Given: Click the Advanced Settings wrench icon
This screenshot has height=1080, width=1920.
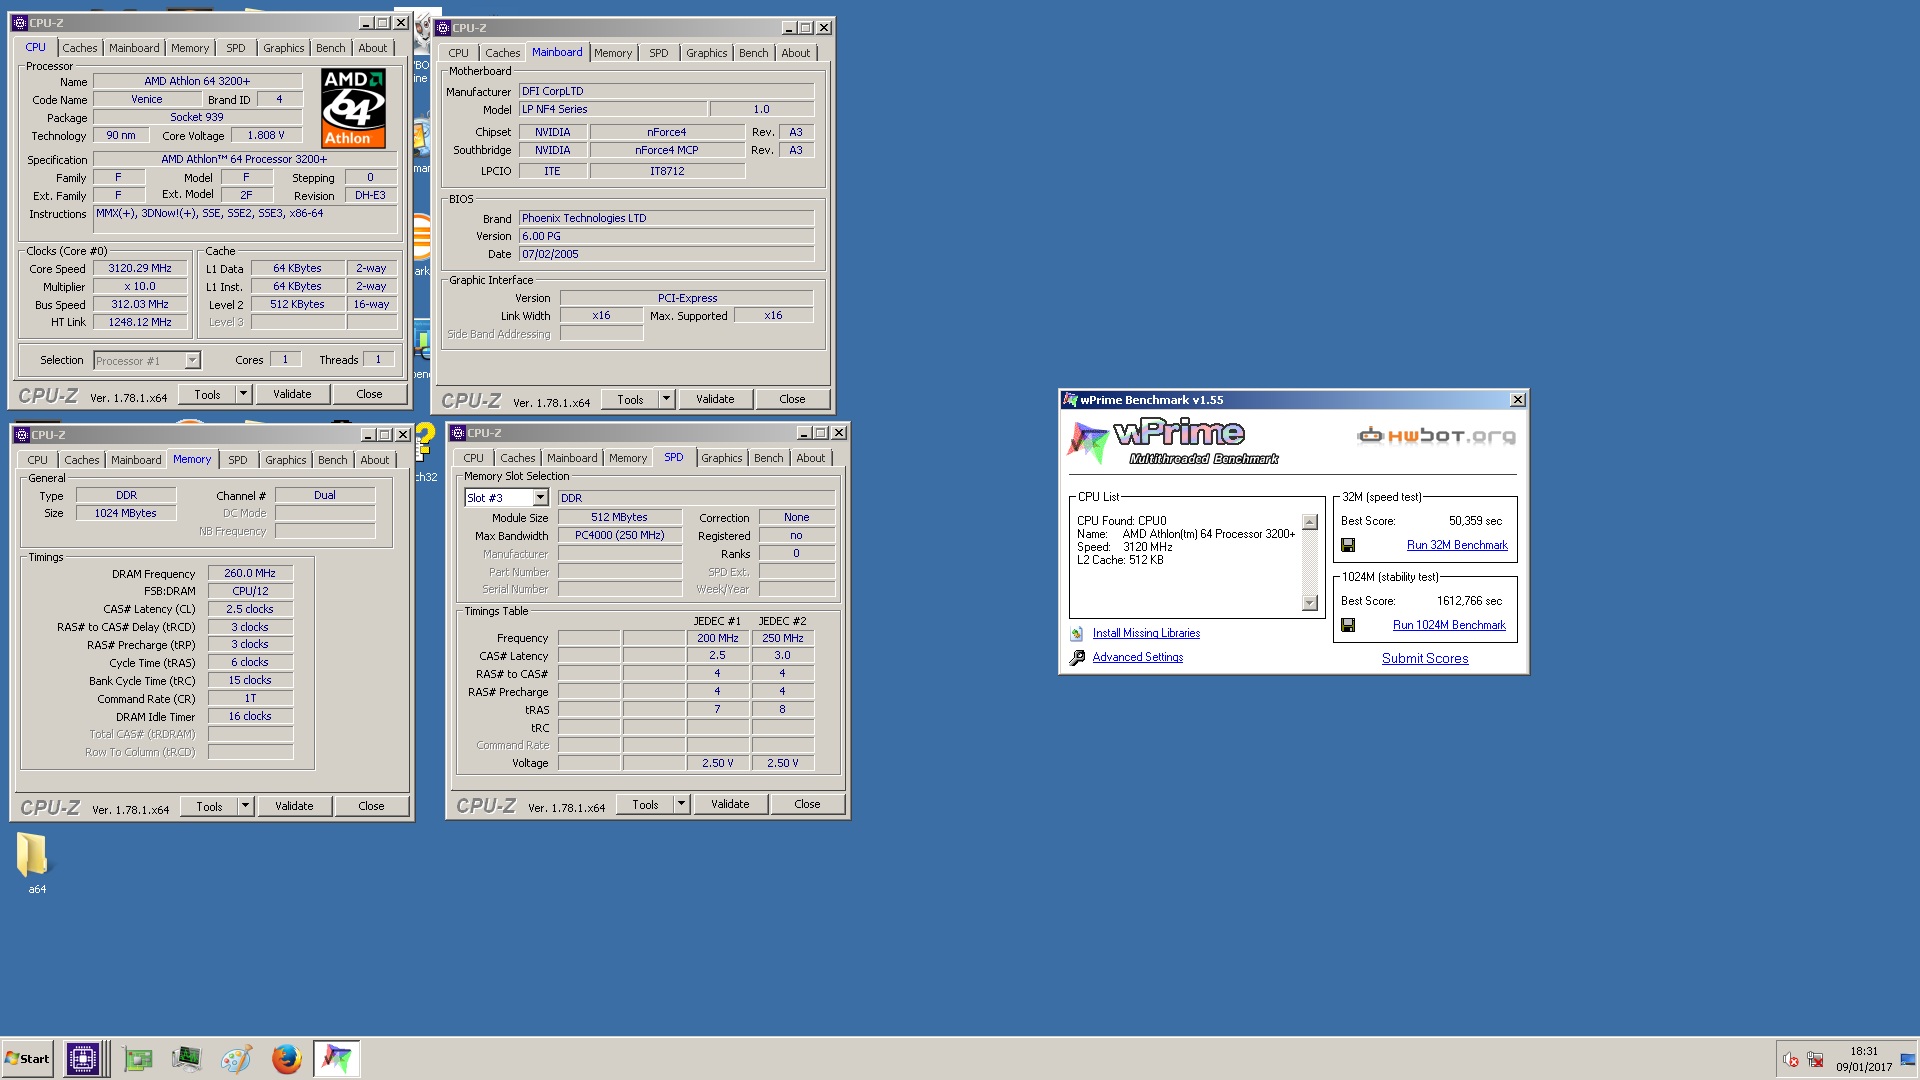Looking at the screenshot, I should (x=1077, y=658).
